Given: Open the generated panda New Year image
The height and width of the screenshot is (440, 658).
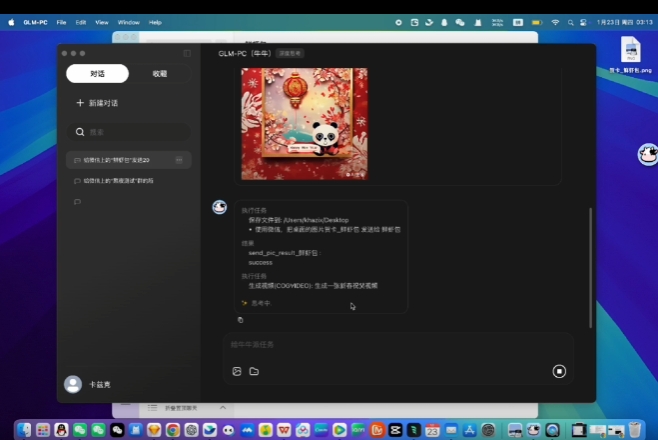Looking at the screenshot, I should click(305, 124).
